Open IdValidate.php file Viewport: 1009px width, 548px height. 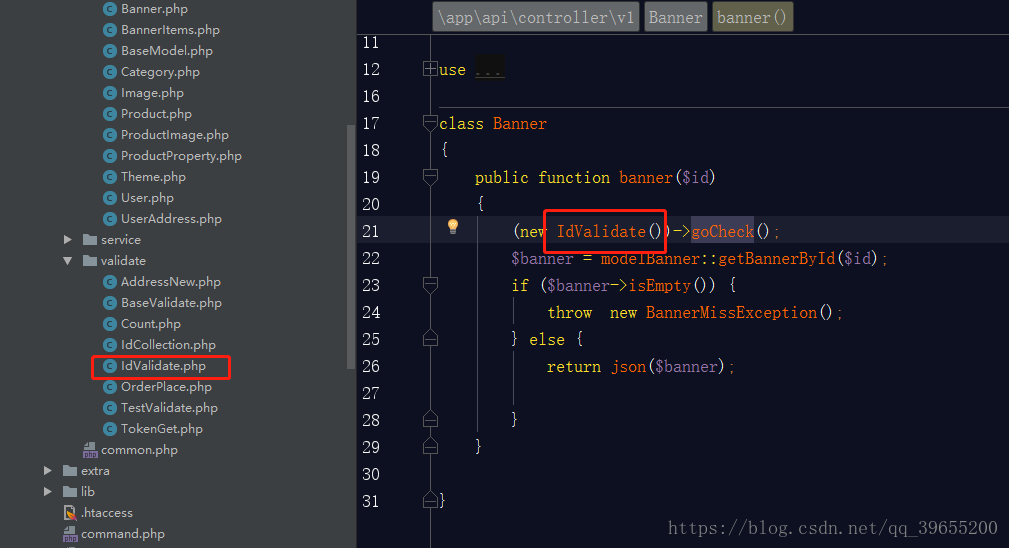click(163, 366)
